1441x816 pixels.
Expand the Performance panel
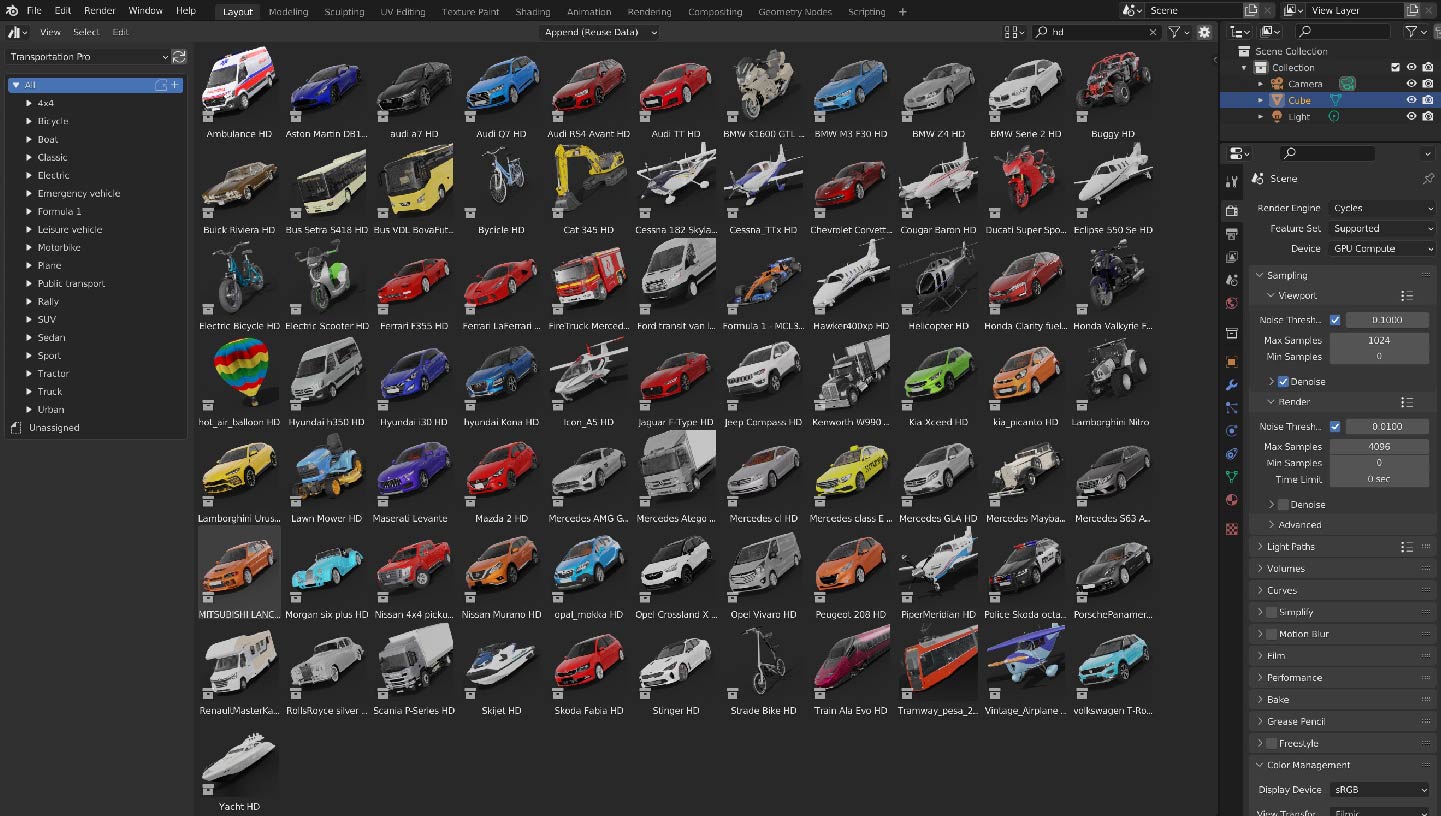pos(1260,678)
